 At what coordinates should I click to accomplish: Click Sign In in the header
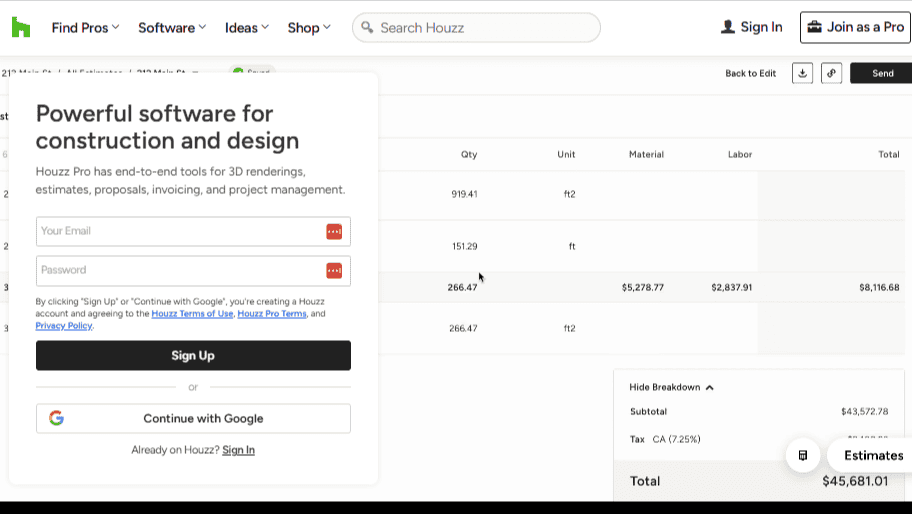(751, 27)
